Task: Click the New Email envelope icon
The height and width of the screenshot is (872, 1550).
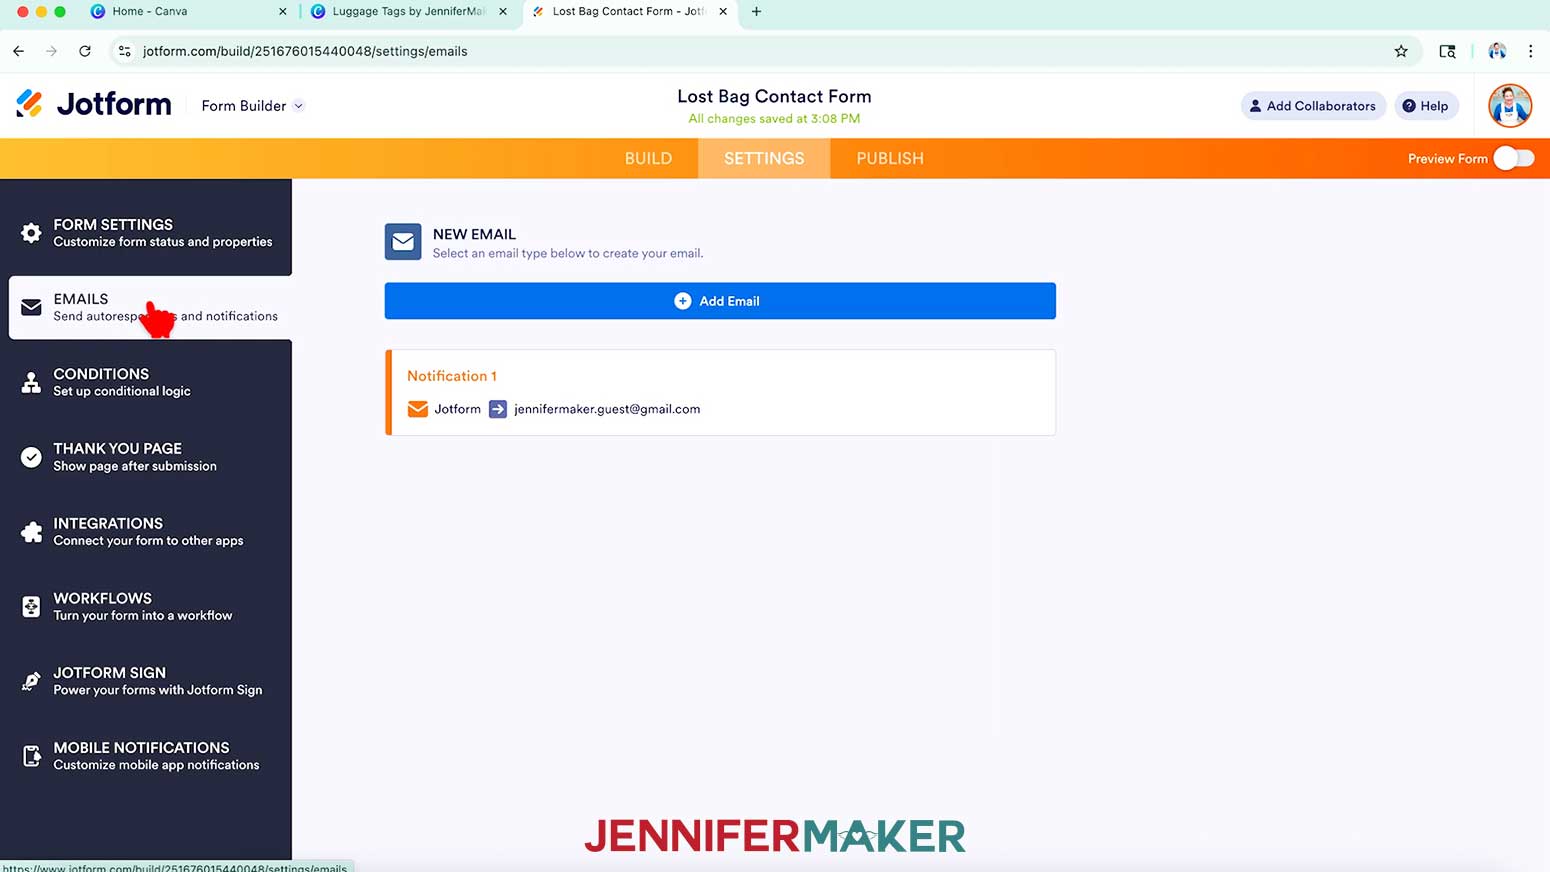Action: click(403, 242)
